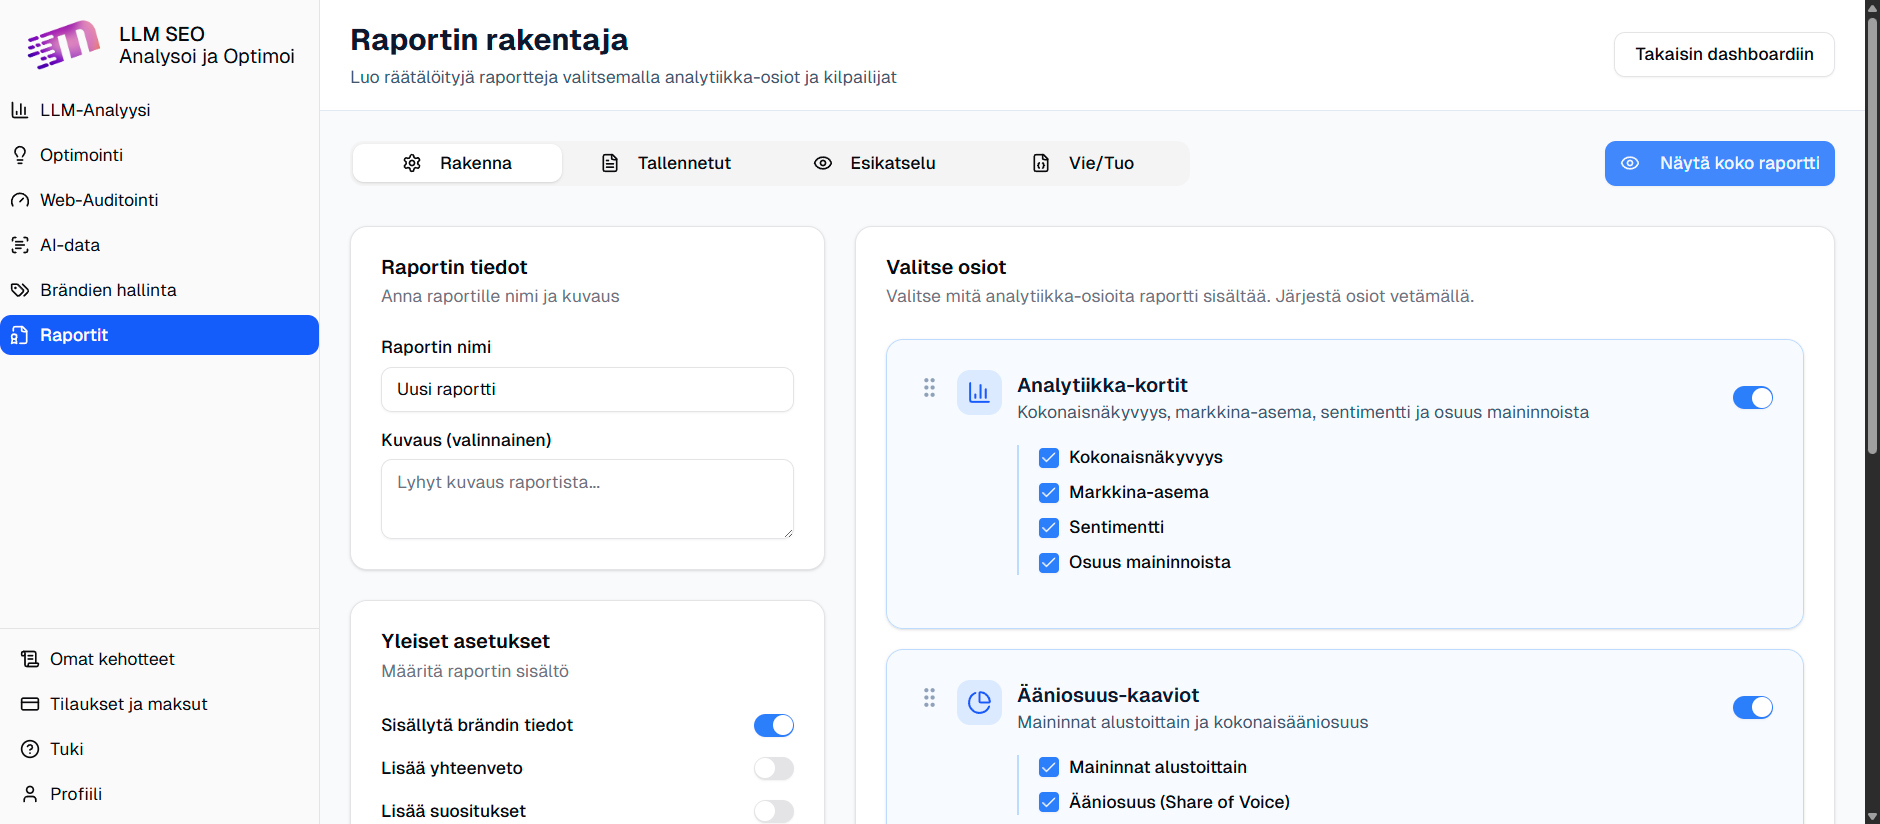Enable the Lisää yhteenveto switch
Screen dimensions: 1880x824
point(773,768)
